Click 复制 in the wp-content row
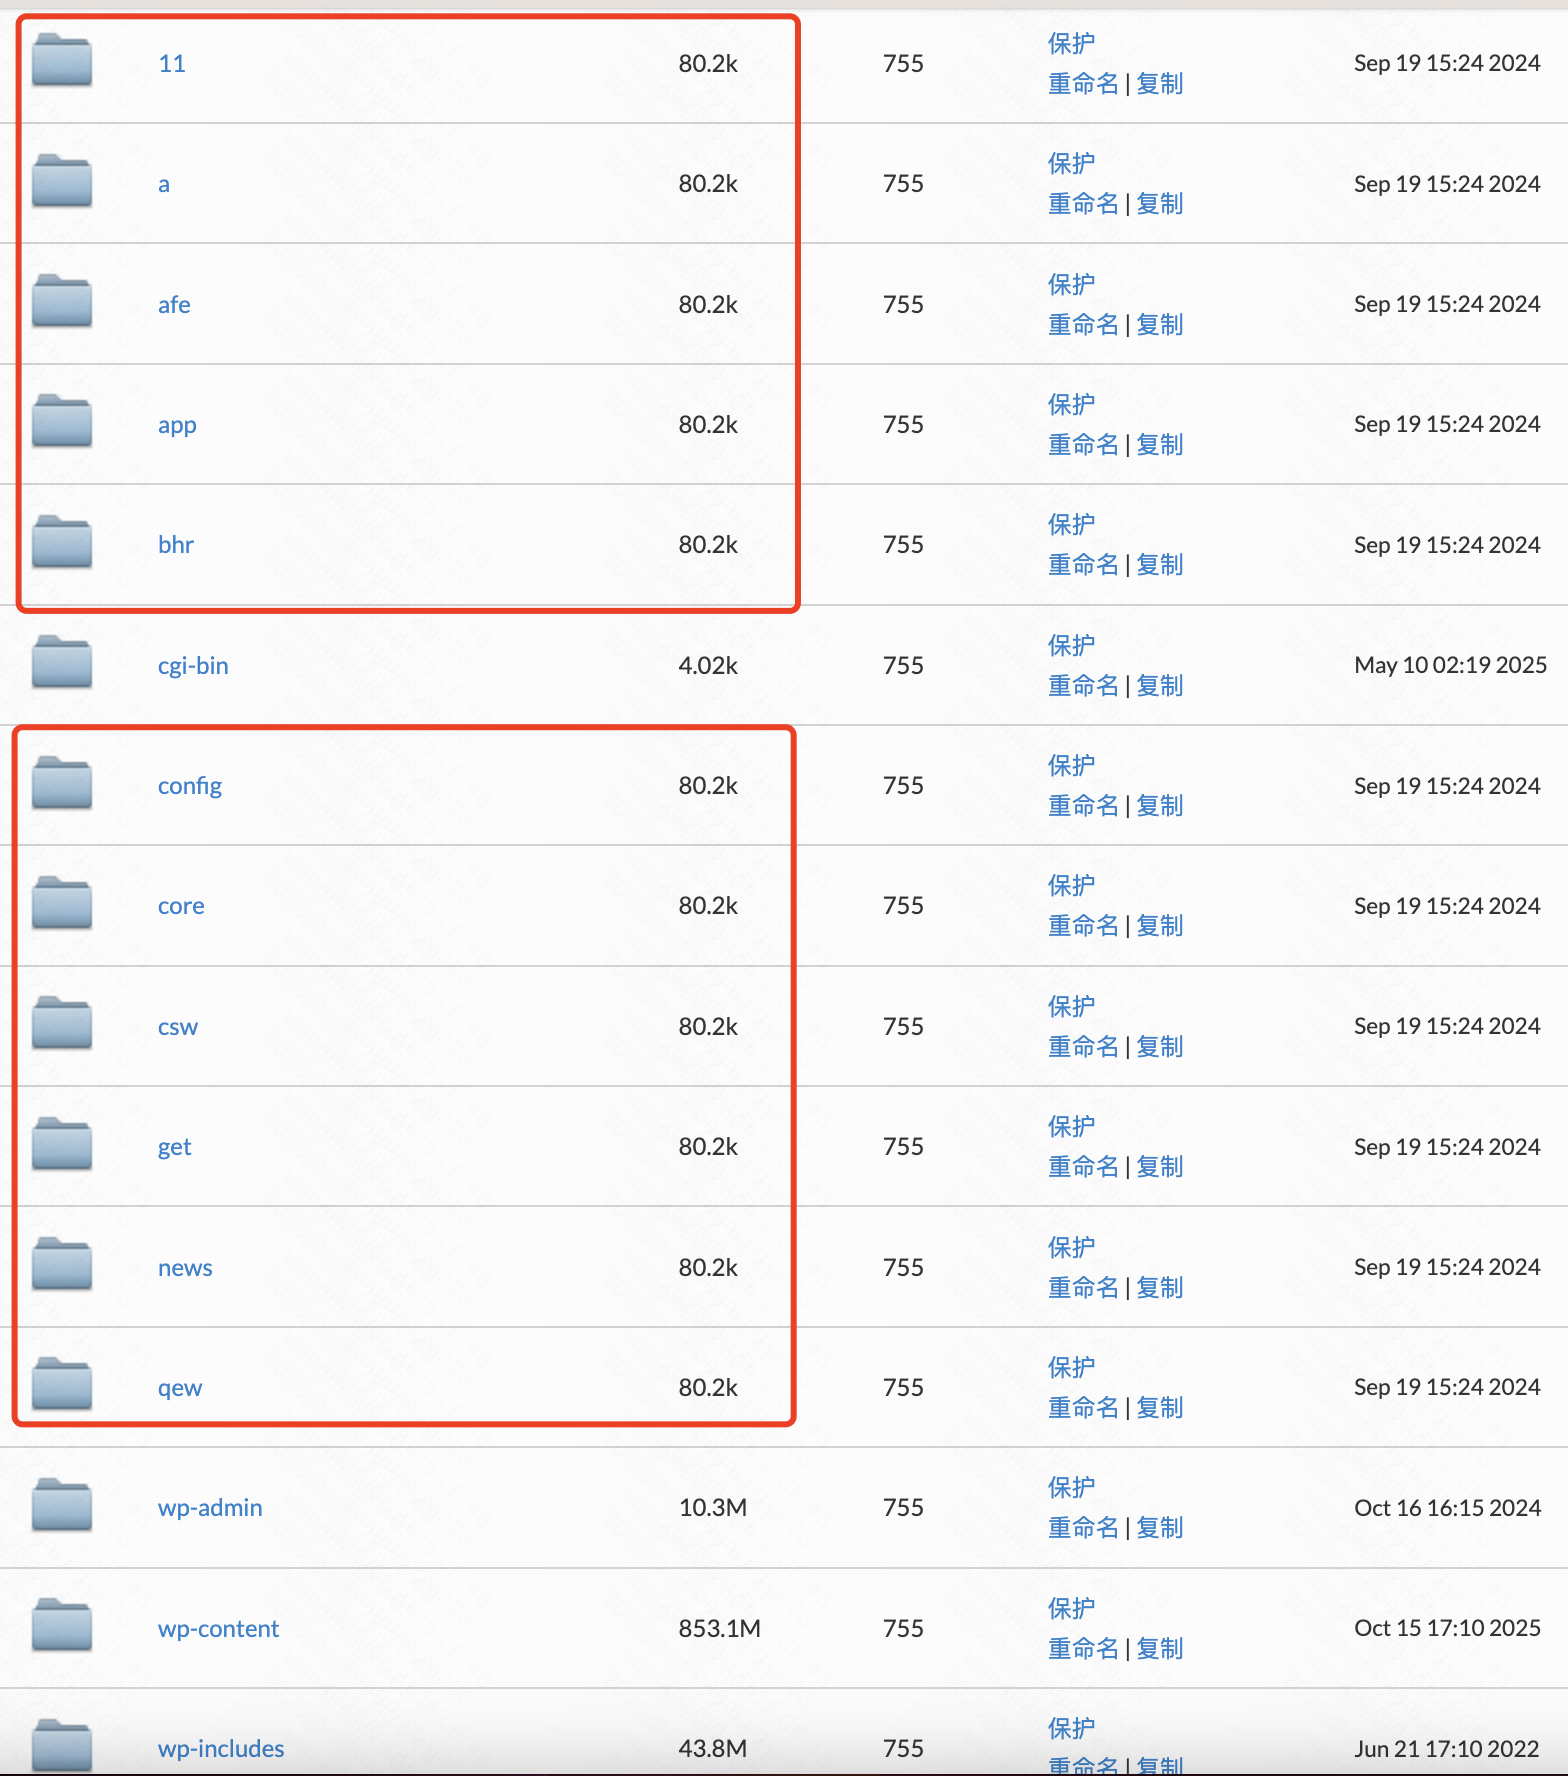The height and width of the screenshot is (1776, 1568). pyautogui.click(x=1160, y=1648)
